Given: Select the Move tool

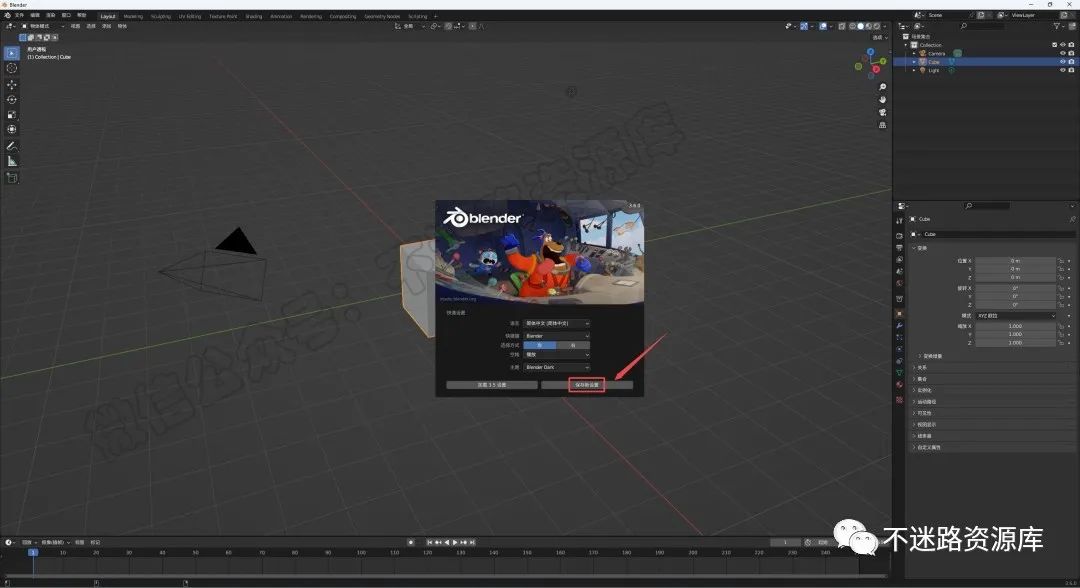Looking at the screenshot, I should pos(12,85).
